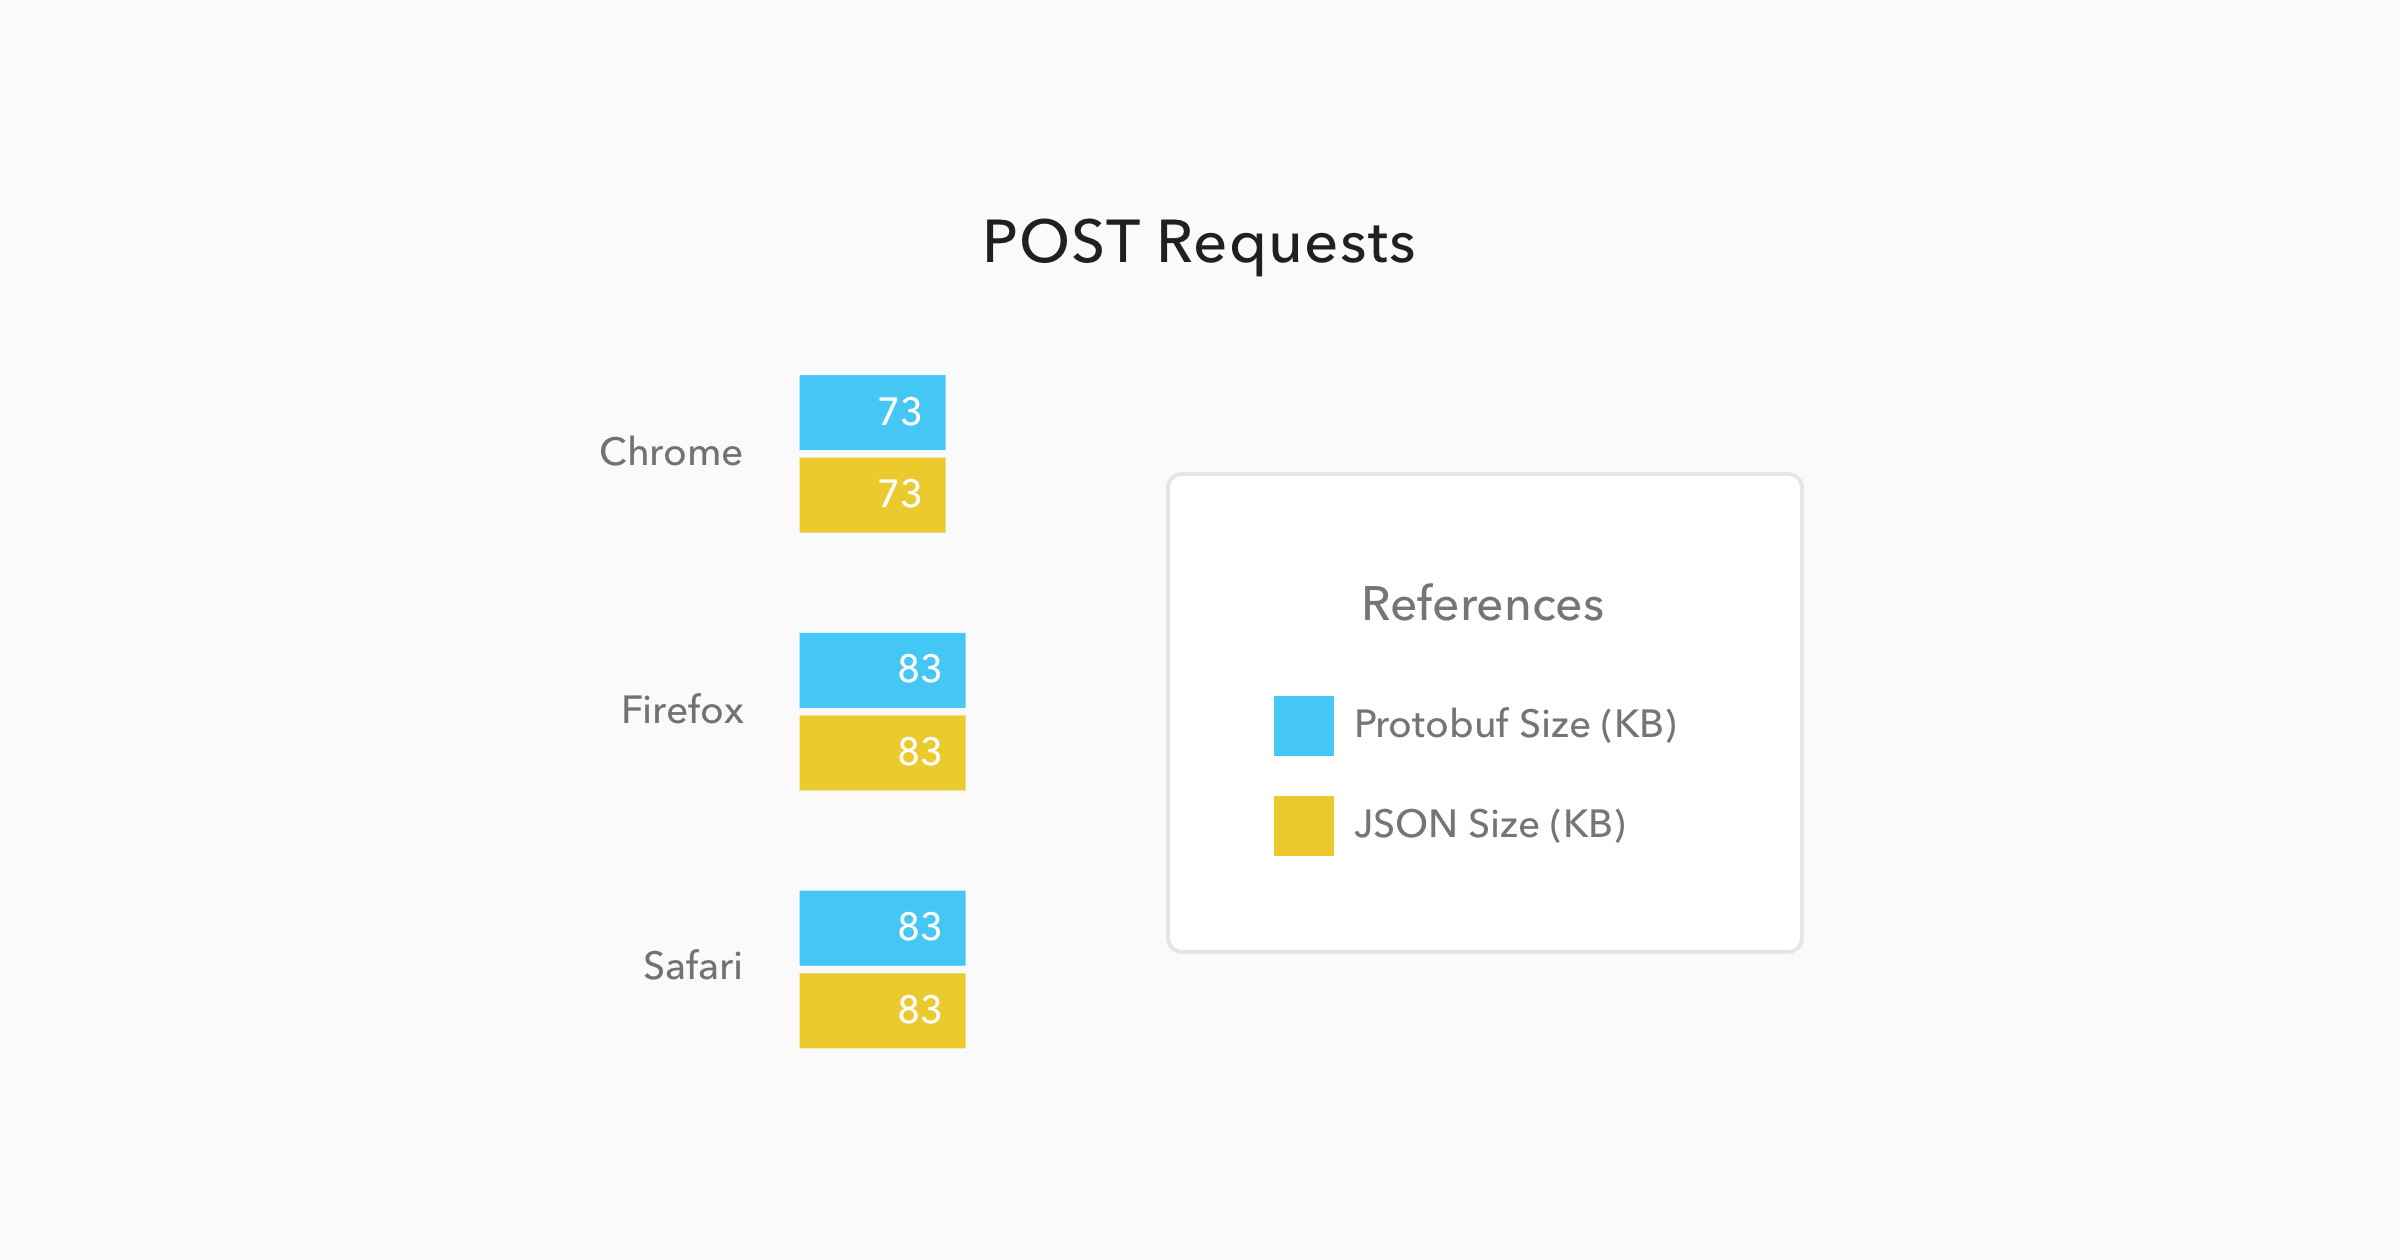Select the Safari Protobuf blue bar
The width and height of the screenshot is (2400, 1260).
pyautogui.click(x=882, y=928)
